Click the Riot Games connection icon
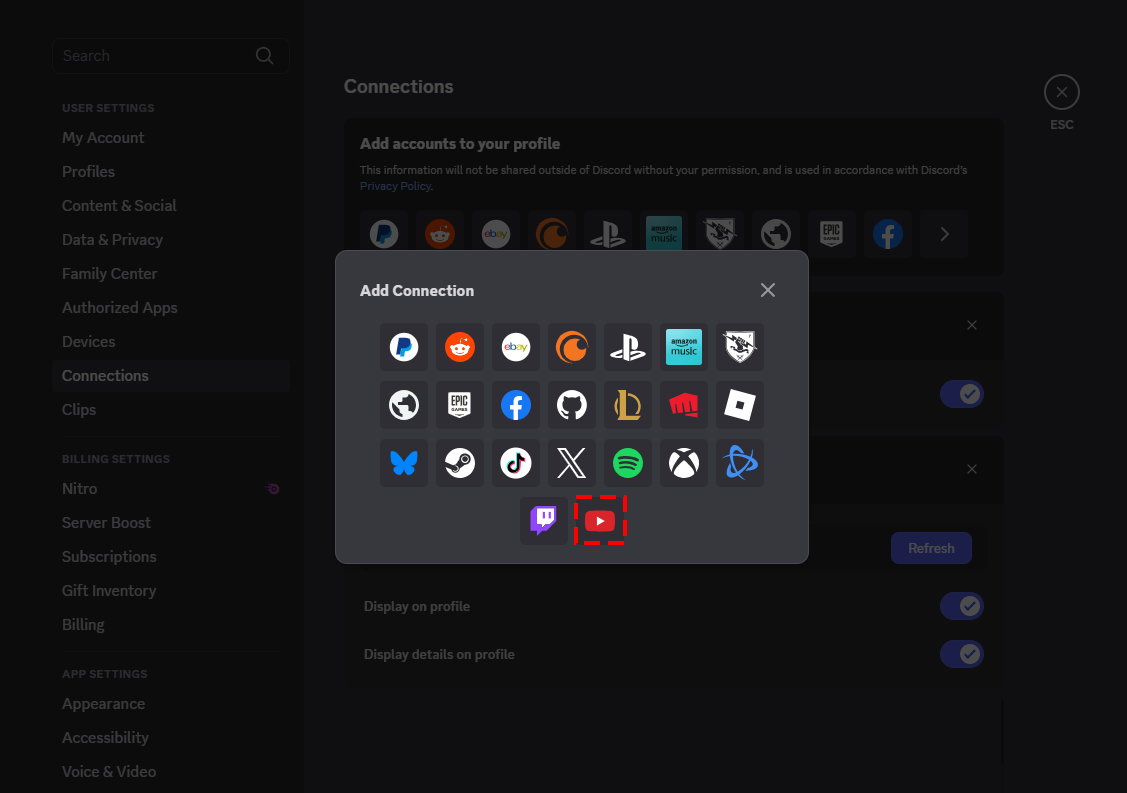The width and height of the screenshot is (1127, 793). coord(684,405)
